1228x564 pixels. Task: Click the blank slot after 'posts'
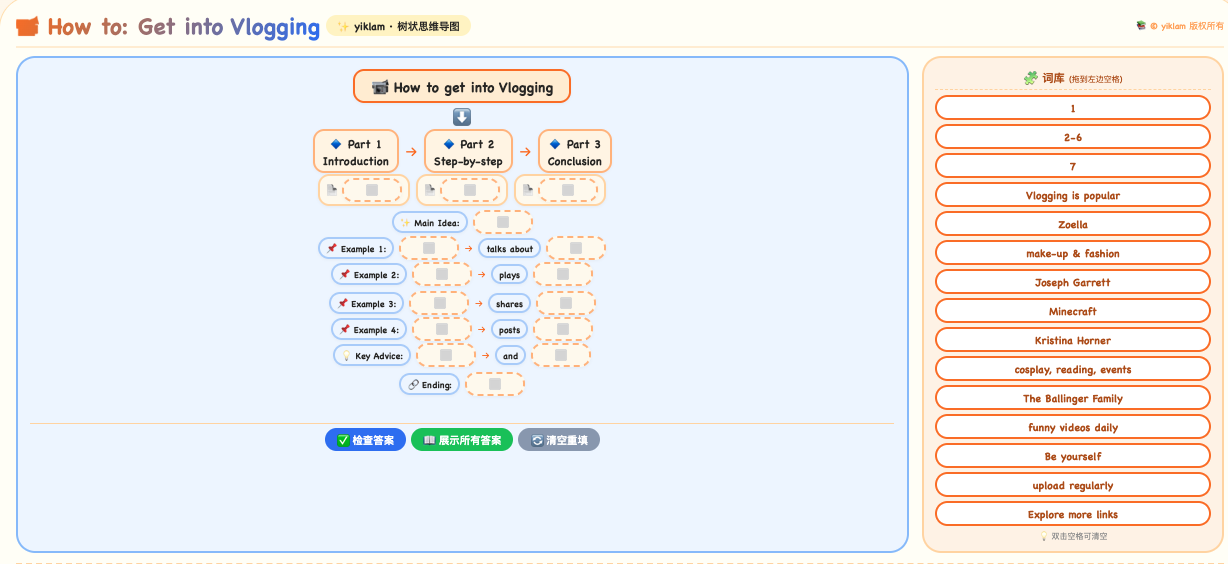pos(563,329)
